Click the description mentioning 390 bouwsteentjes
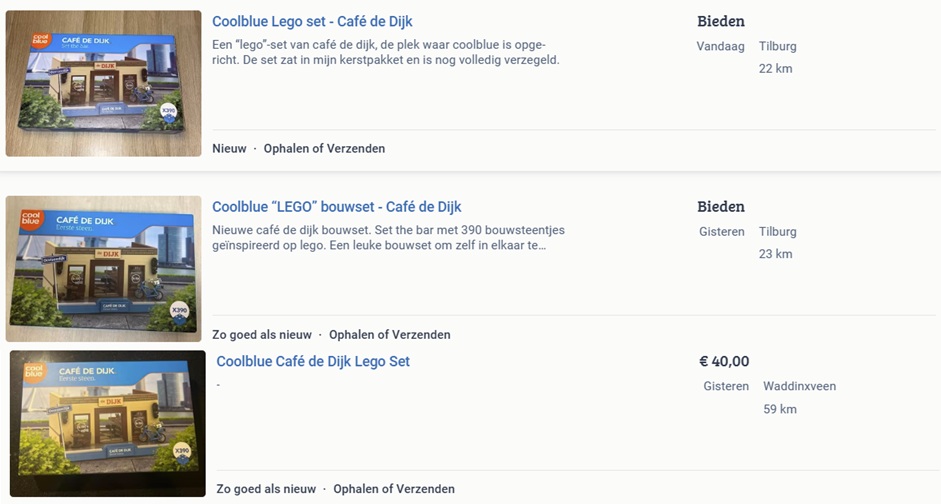 coord(388,238)
